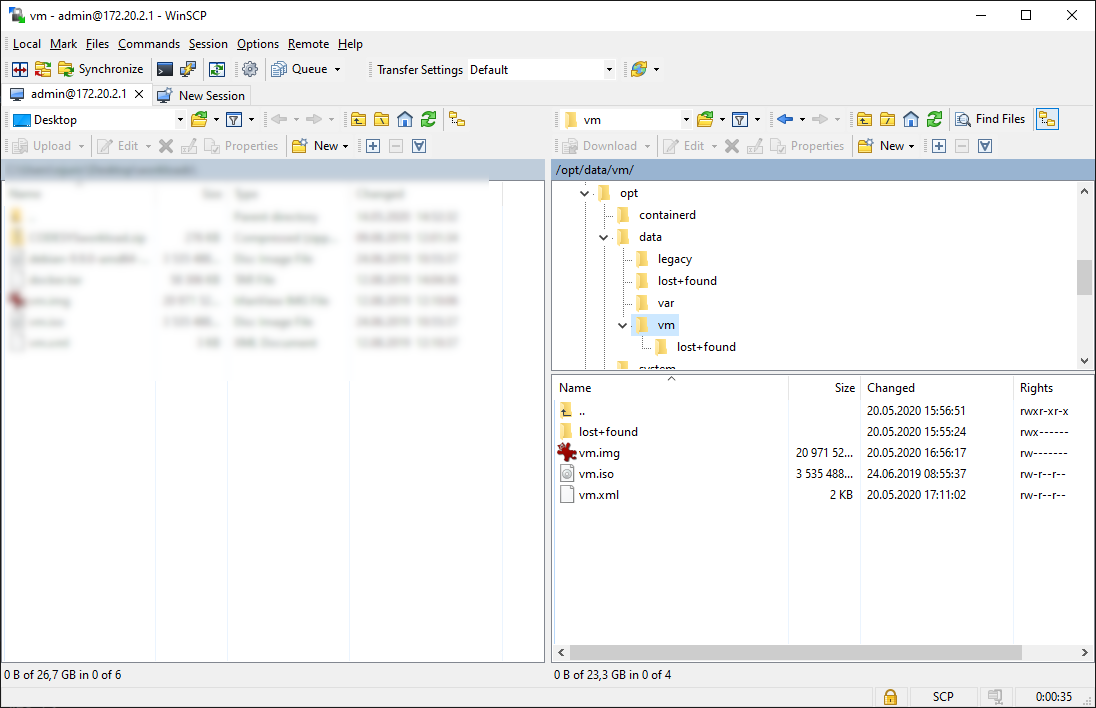Collapse the data folder in tree
The height and width of the screenshot is (708, 1096).
(x=603, y=237)
